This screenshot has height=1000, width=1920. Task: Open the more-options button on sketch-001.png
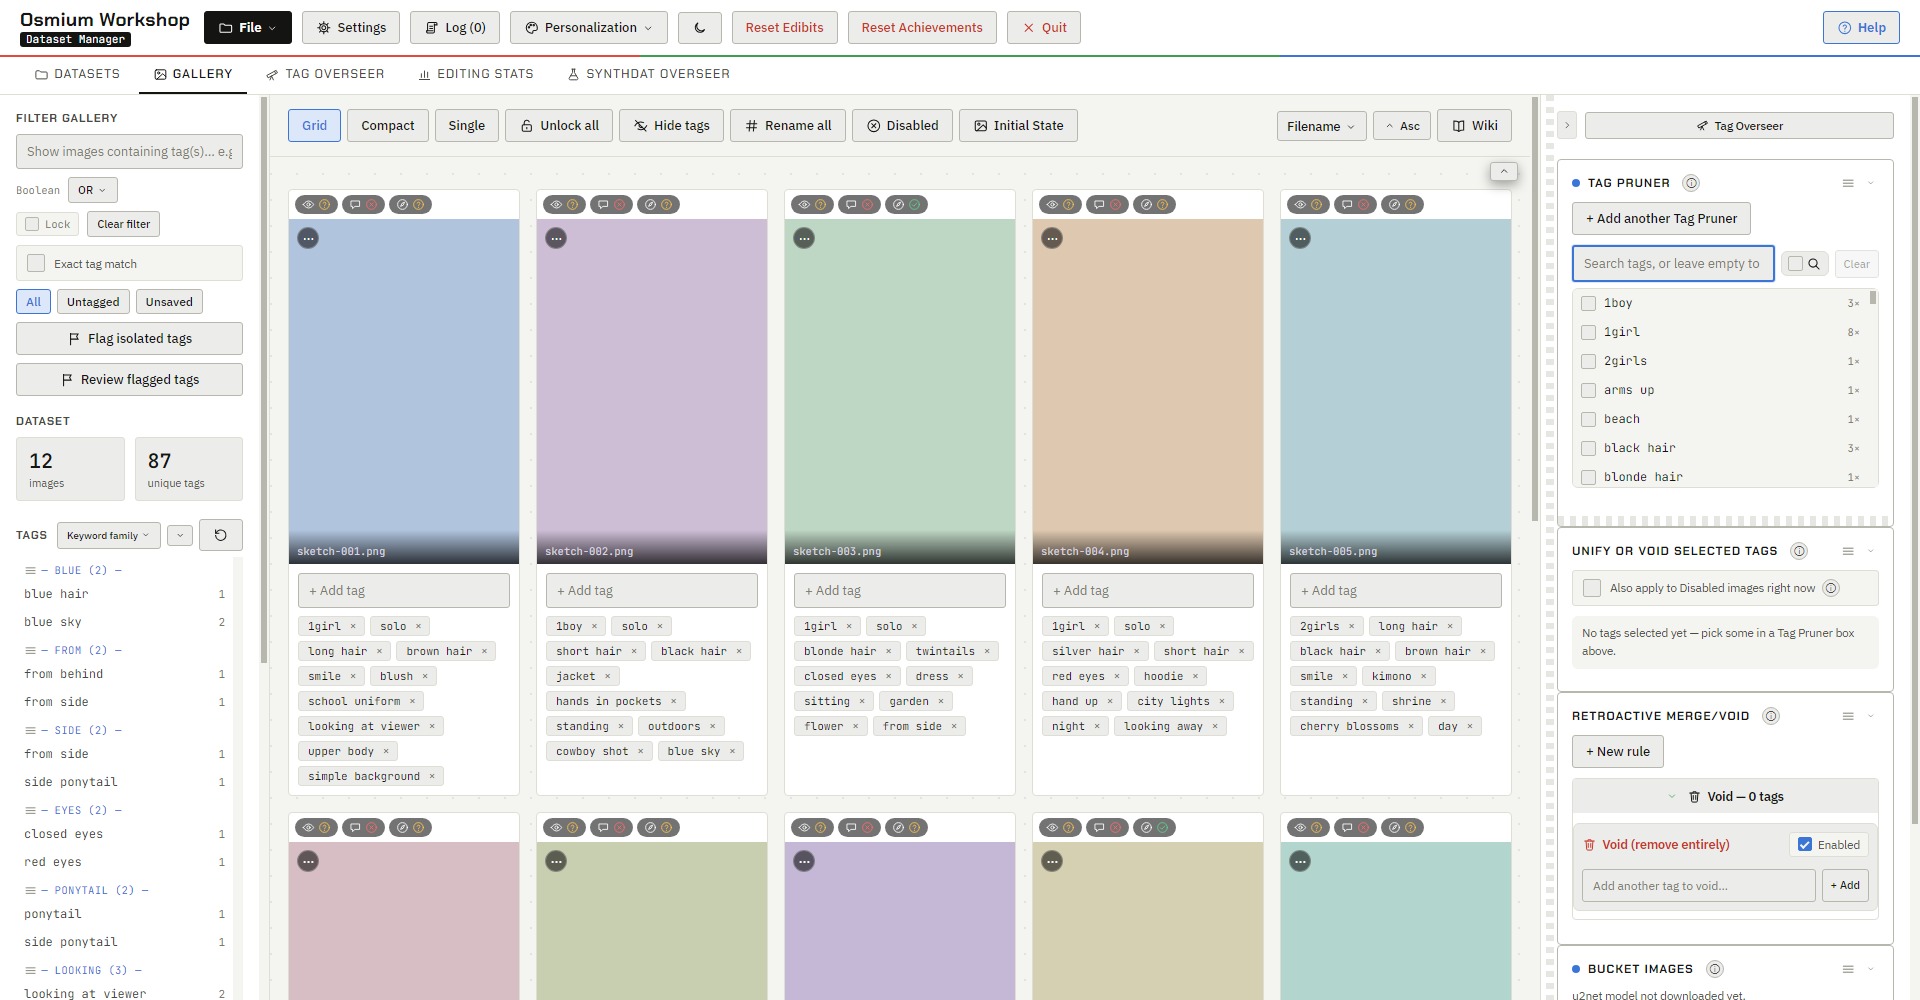pos(308,238)
